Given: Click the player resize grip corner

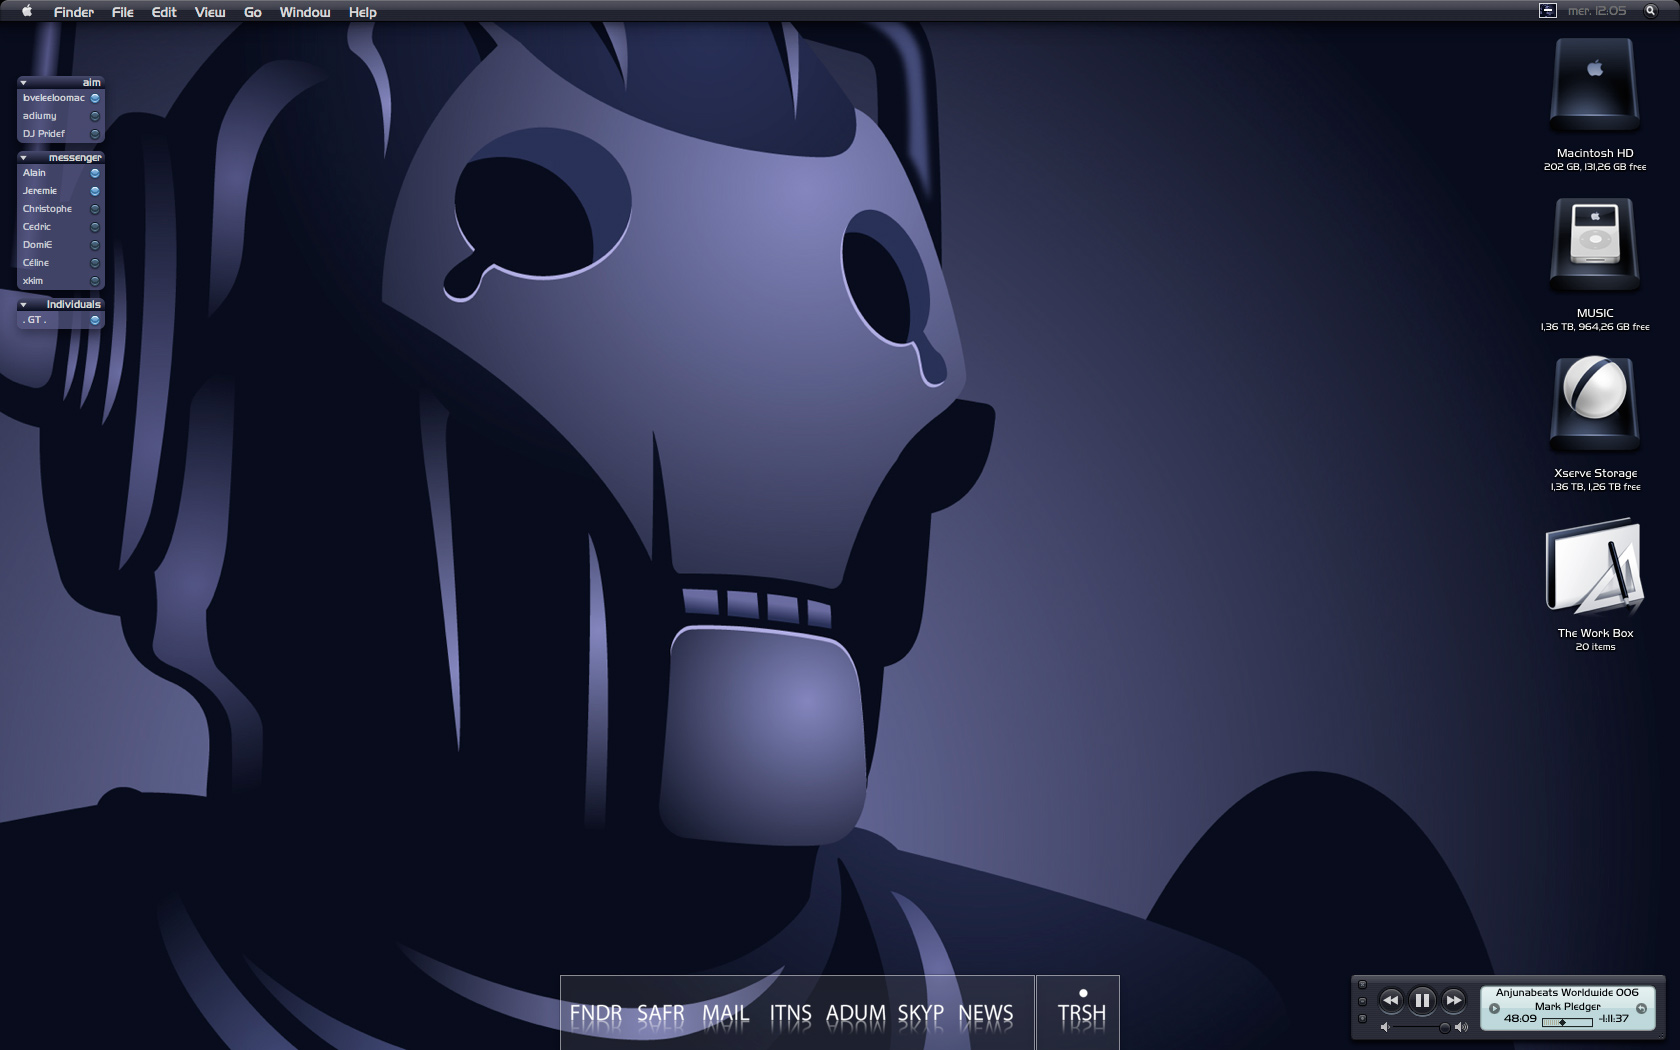Looking at the screenshot, I should pyautogui.click(x=1660, y=1035).
